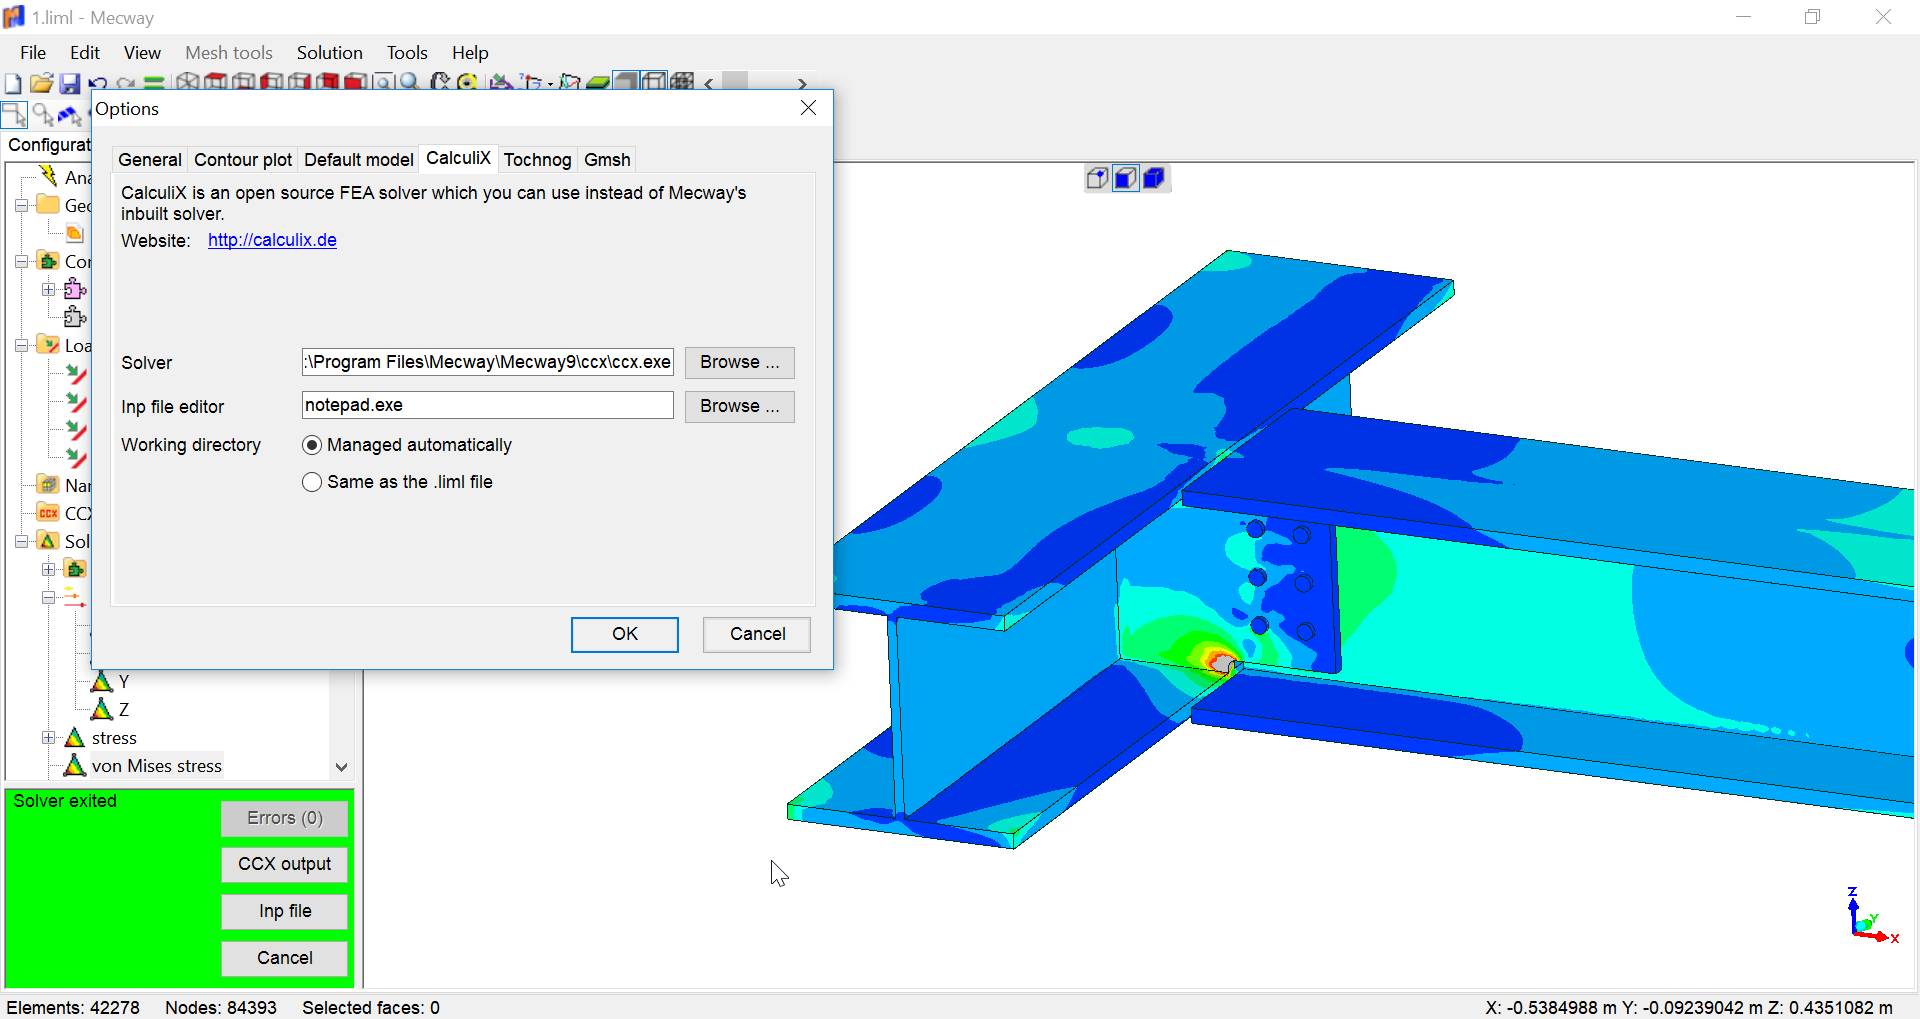Open the Tools menu

coord(407,53)
